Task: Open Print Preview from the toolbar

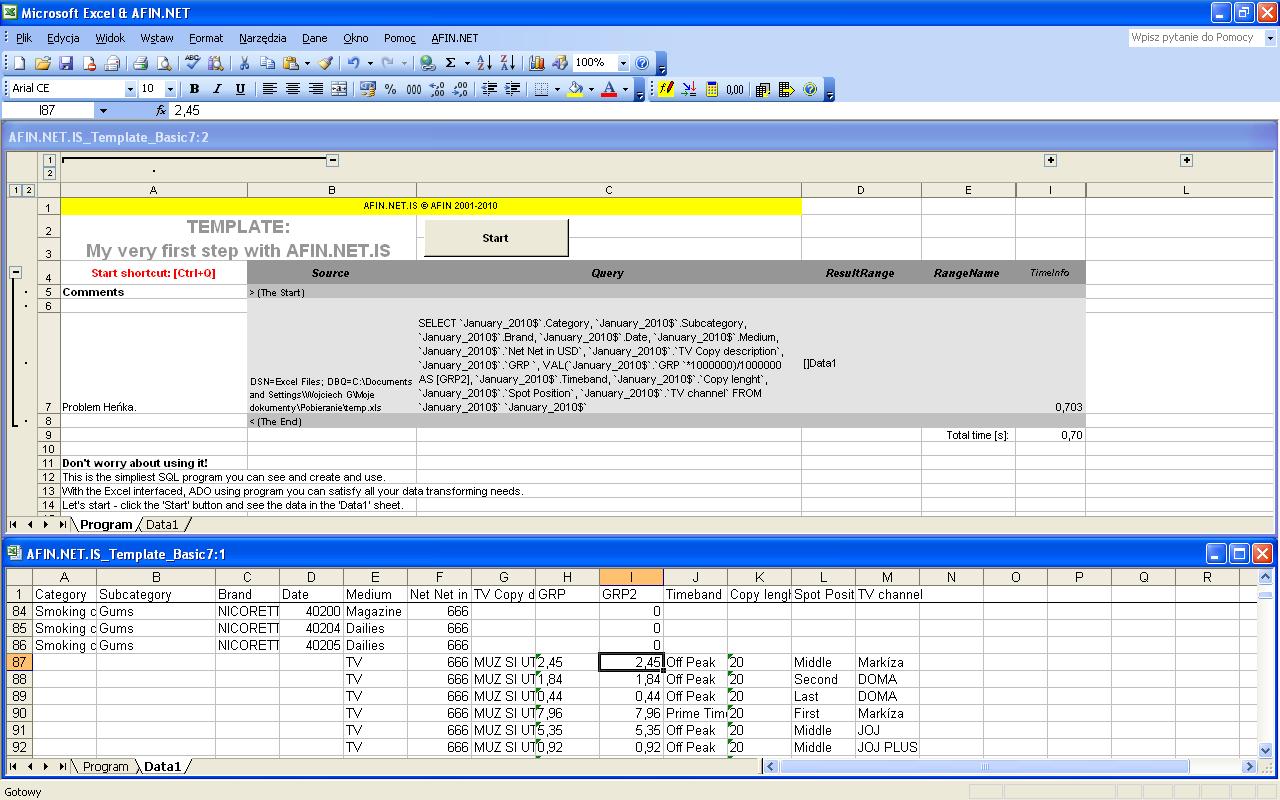Action: (163, 63)
